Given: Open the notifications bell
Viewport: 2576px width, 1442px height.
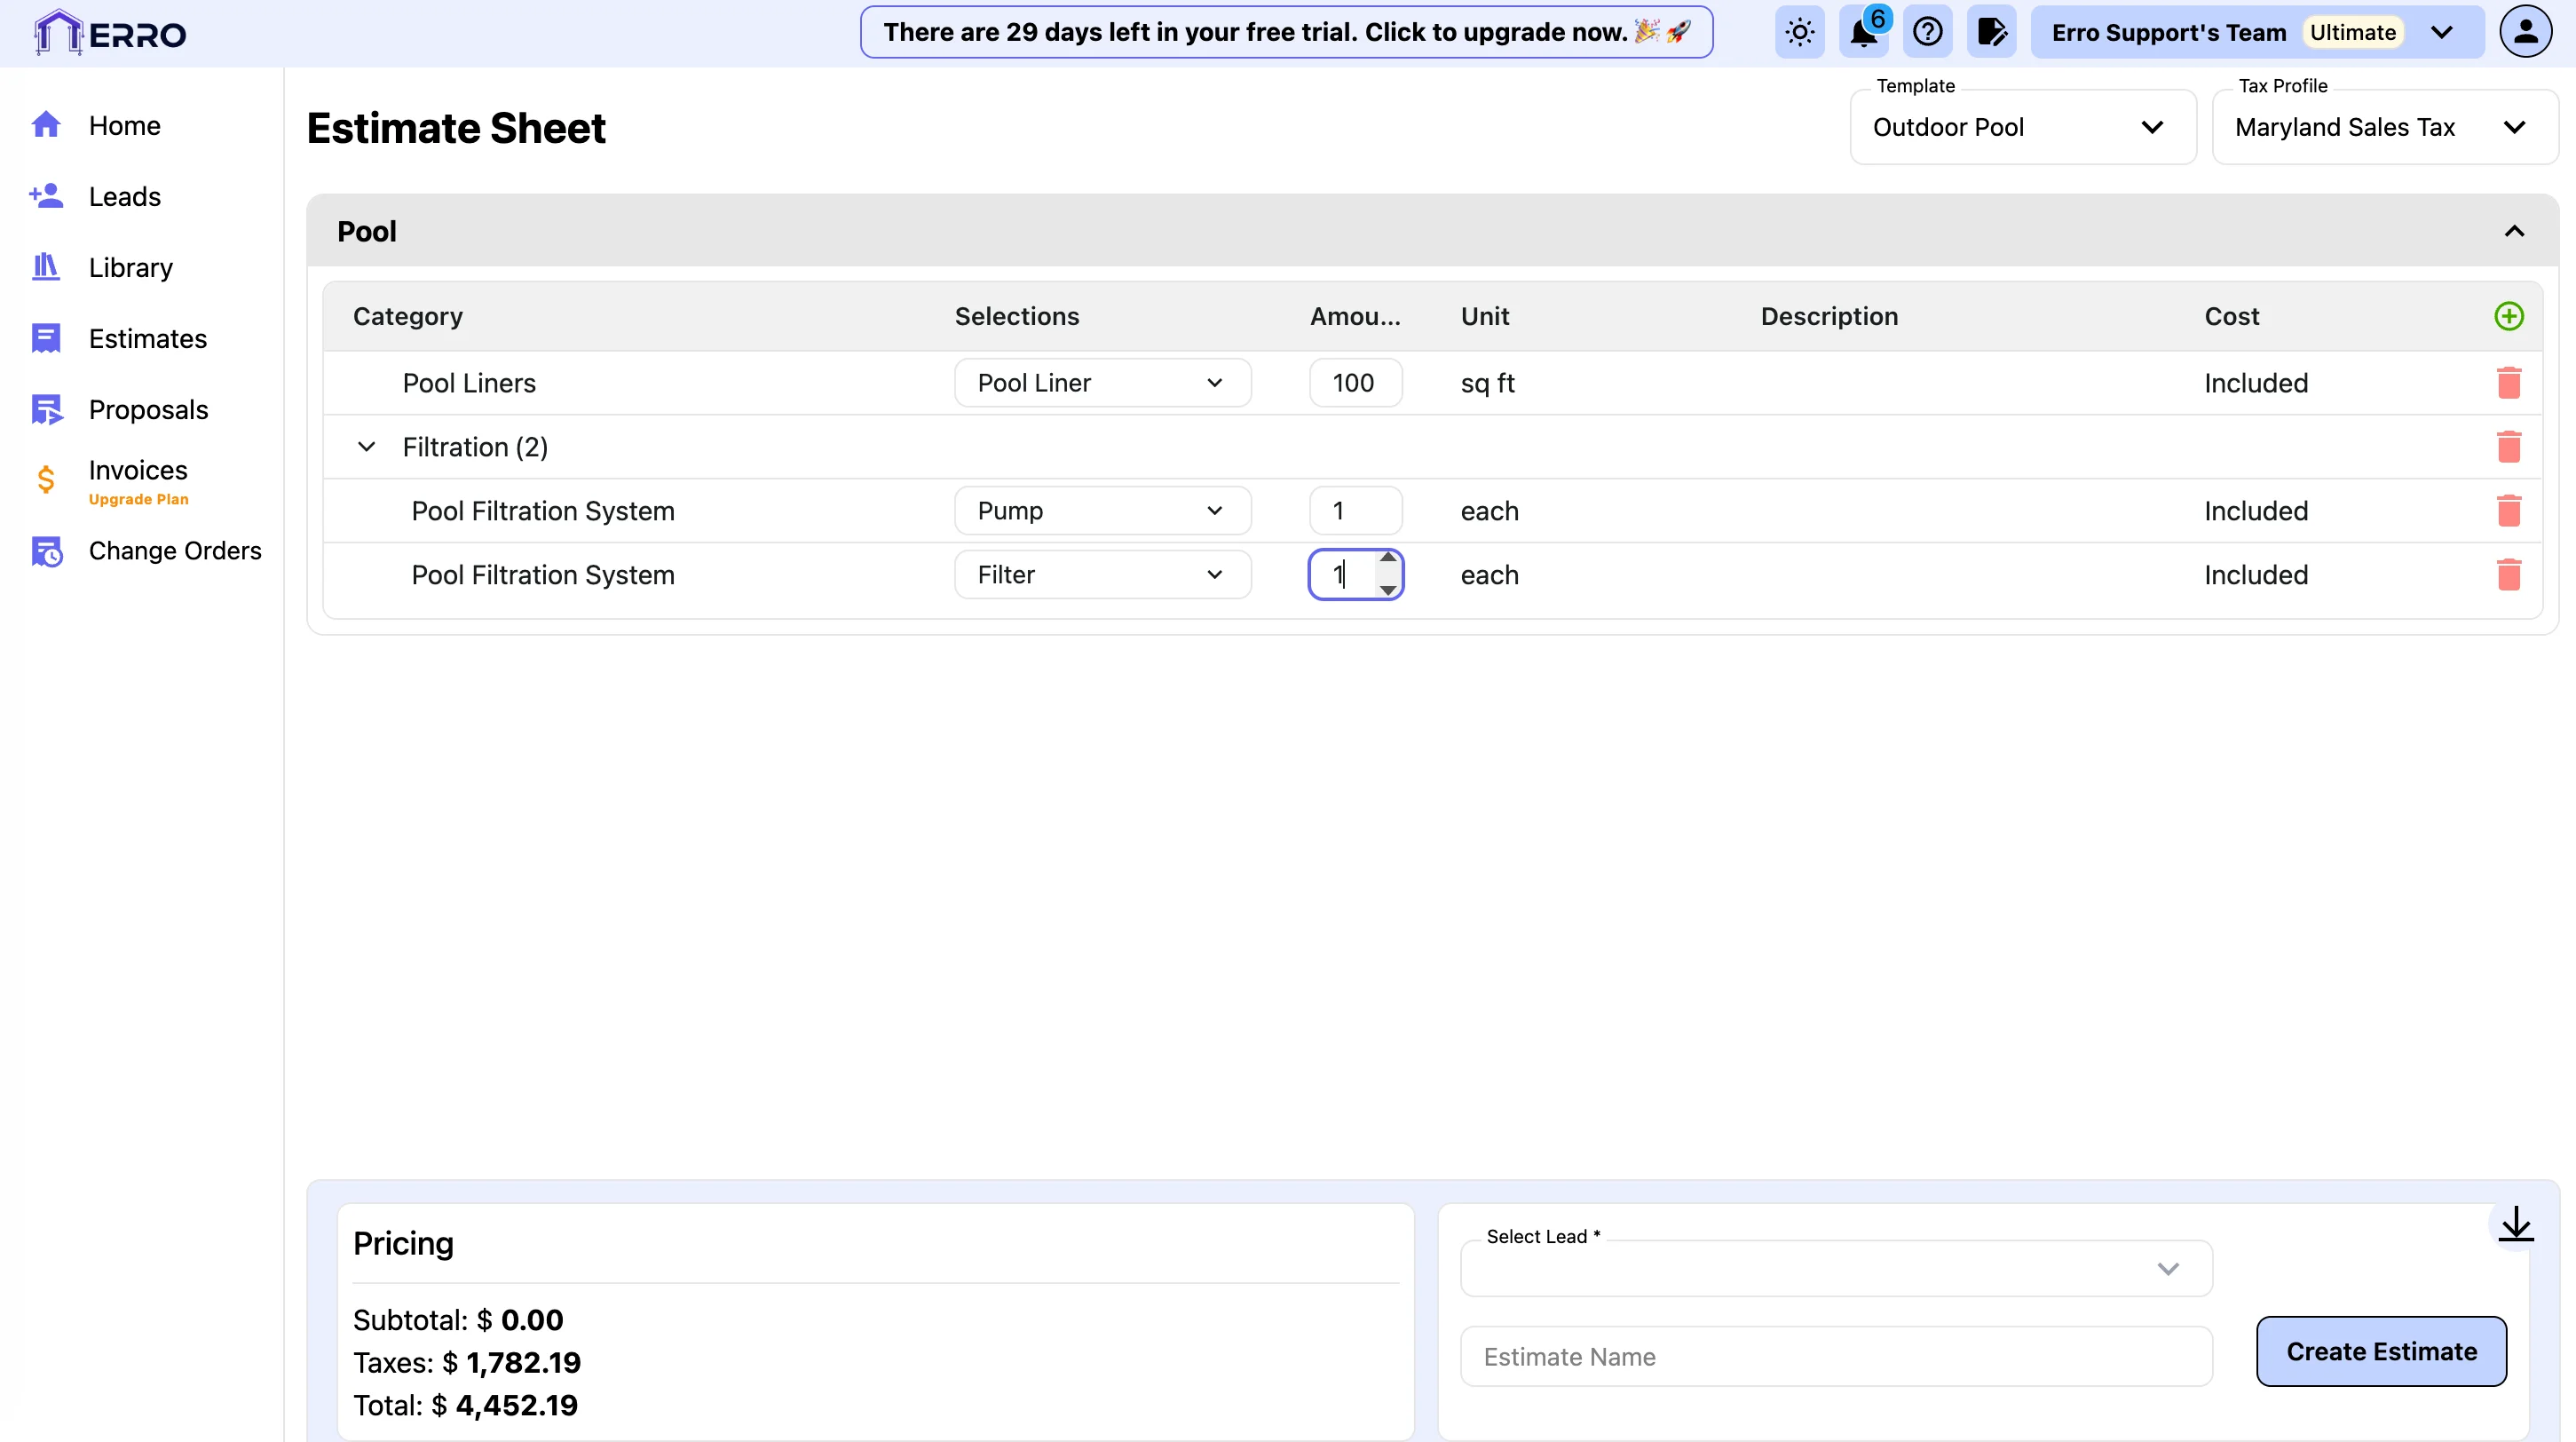Looking at the screenshot, I should click(1862, 32).
